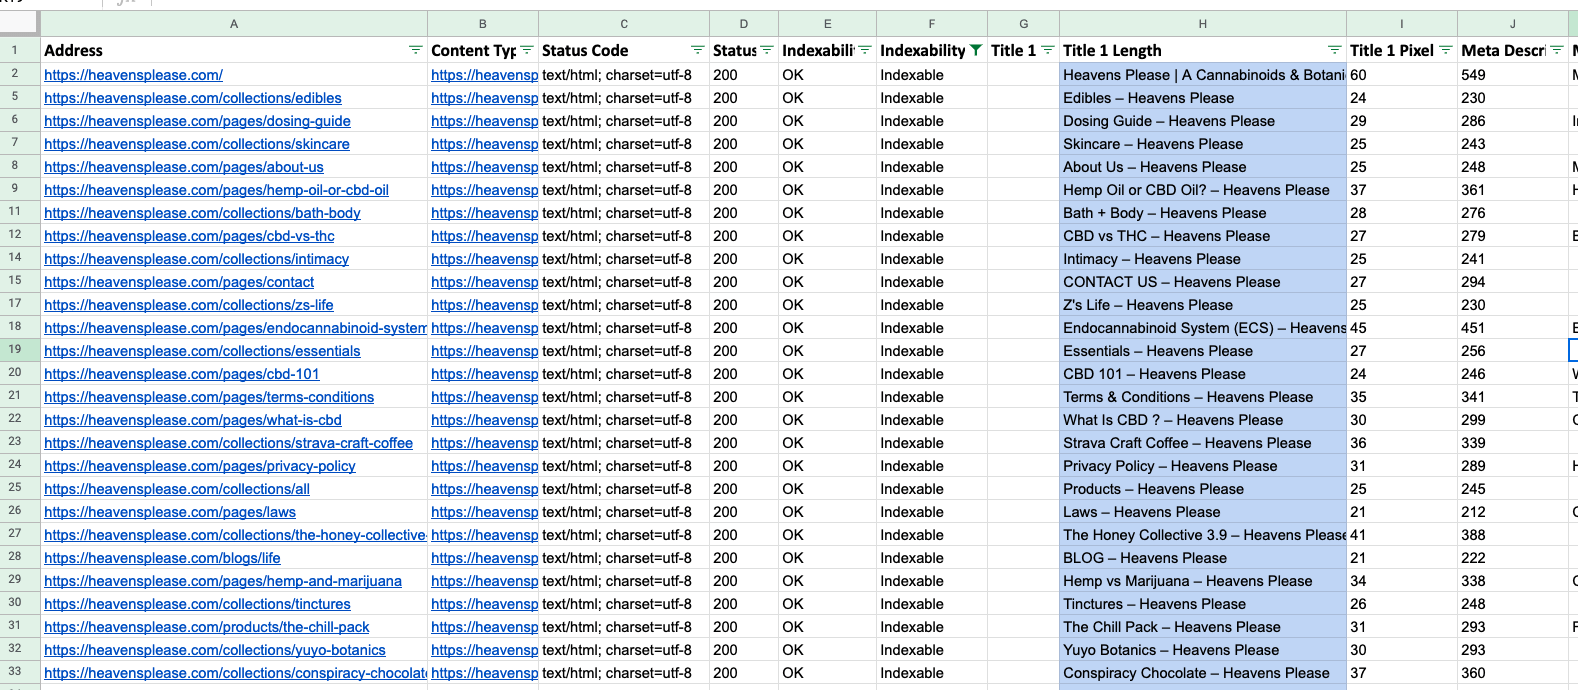This screenshot has height=690, width=1578.
Task: Select the value 60 in row 2
Action: pos(1402,75)
